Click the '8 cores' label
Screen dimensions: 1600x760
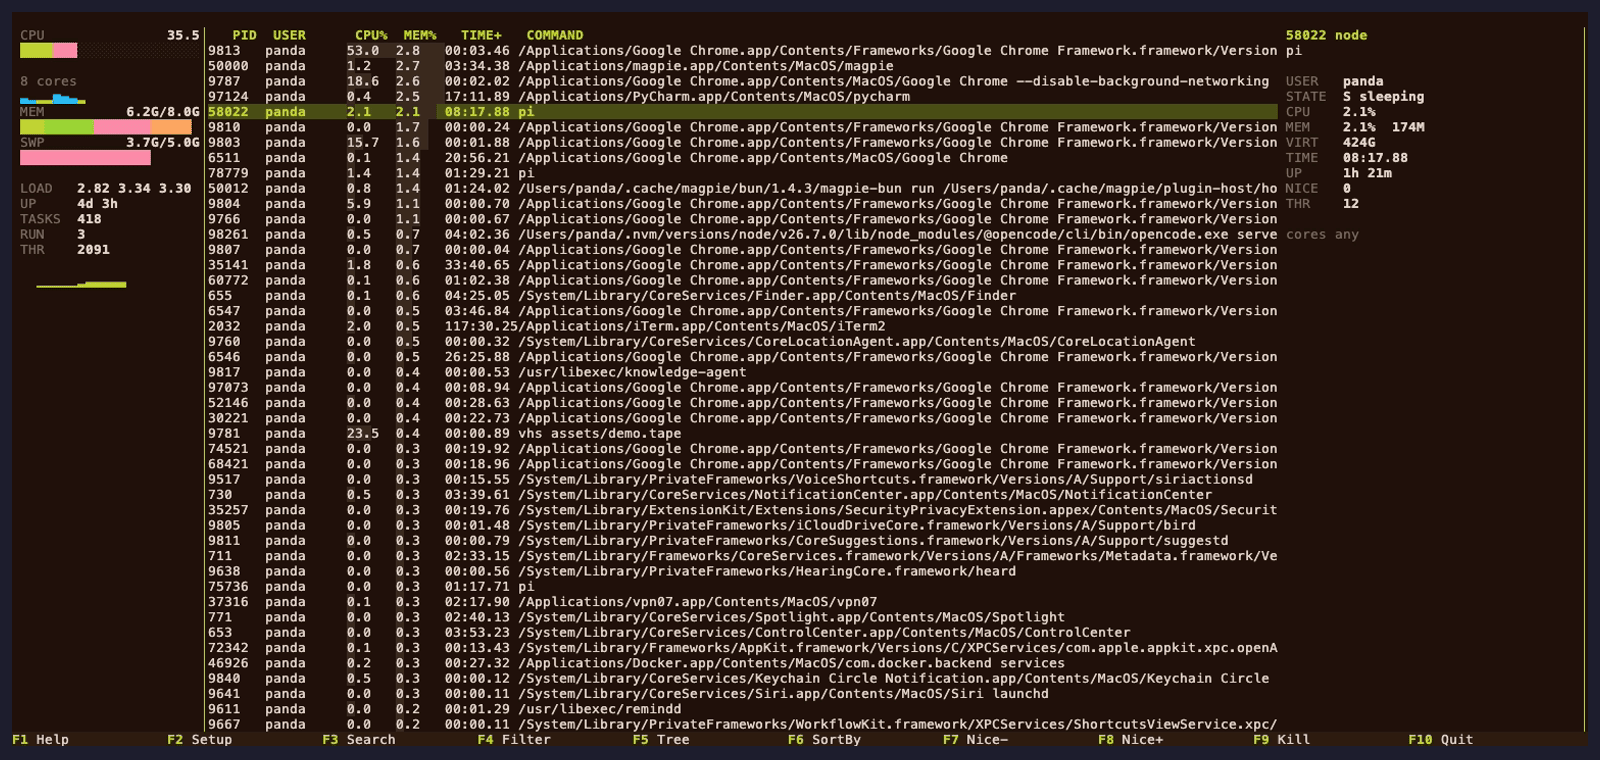coord(48,81)
